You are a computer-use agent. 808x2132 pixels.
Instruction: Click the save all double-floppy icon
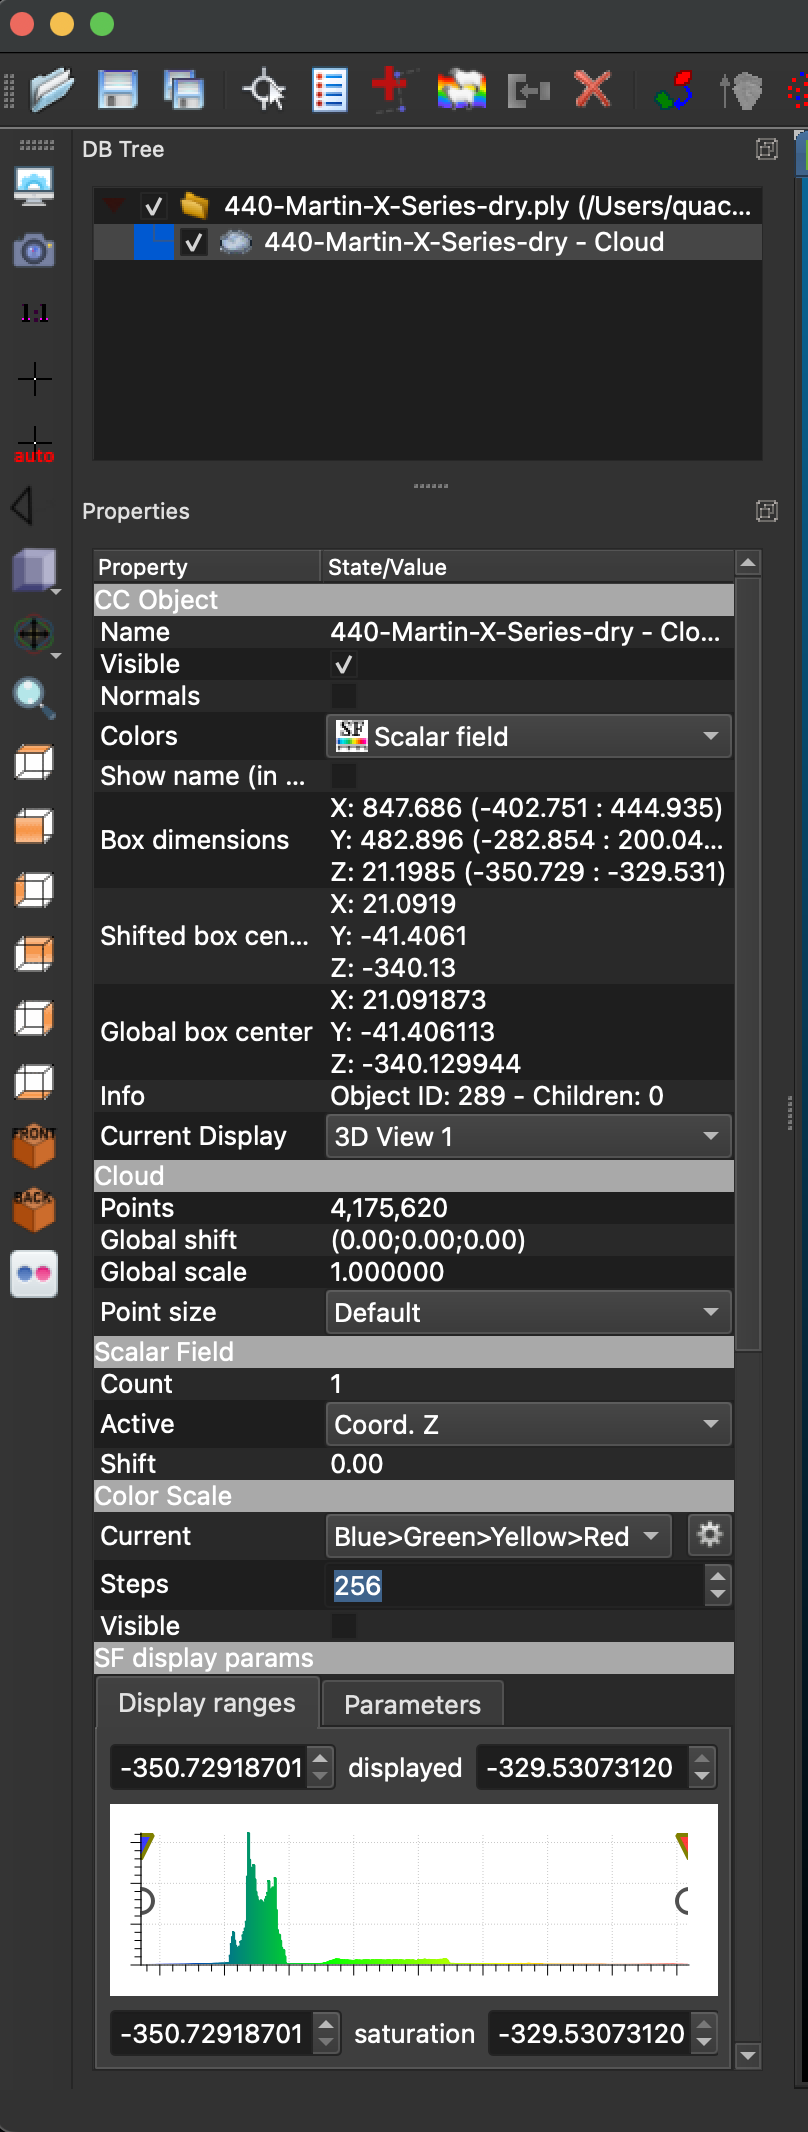[183, 90]
